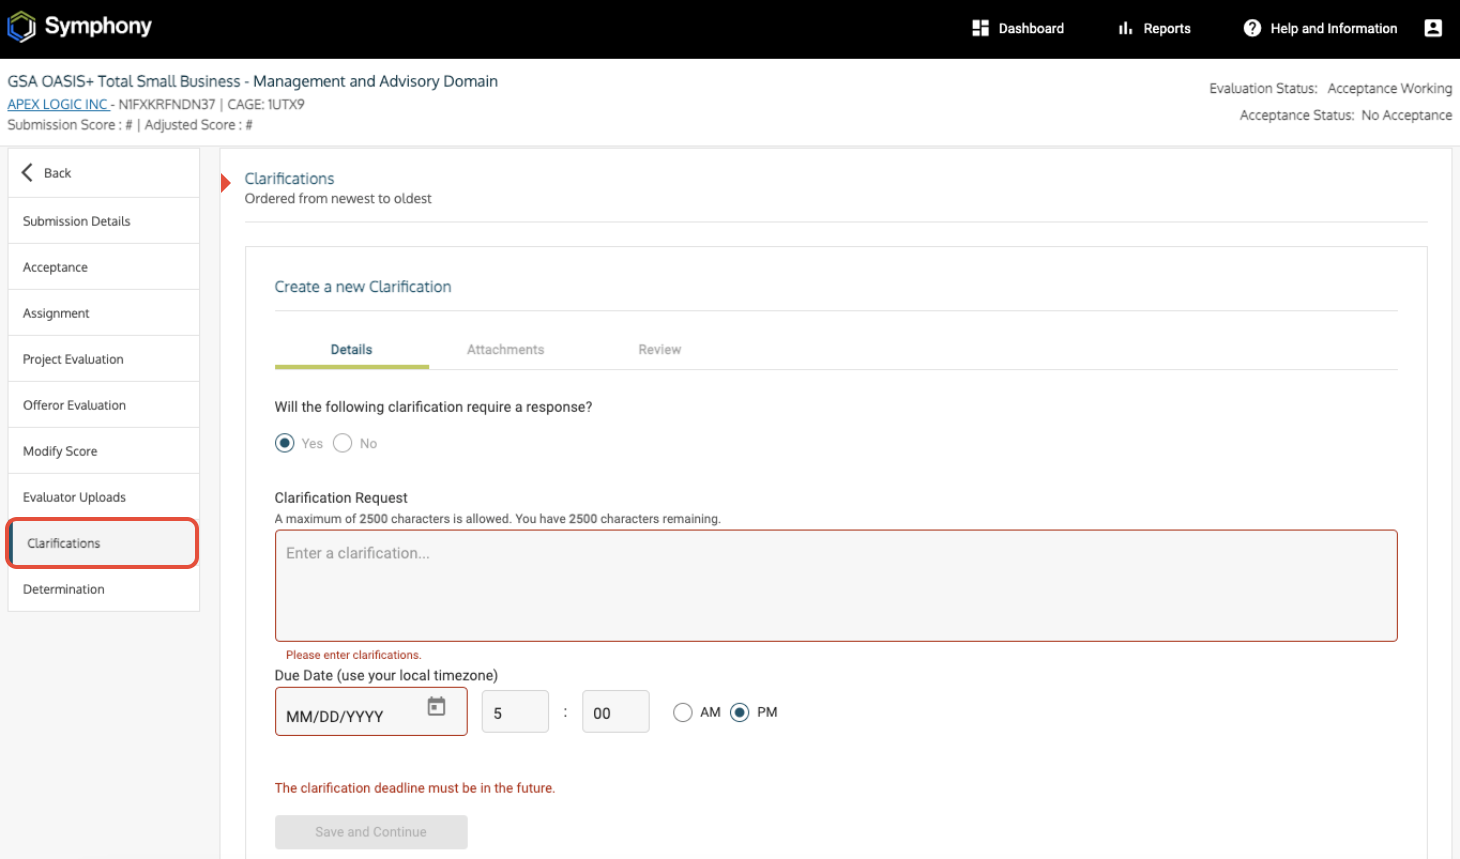Choose PM for due time
1460x859 pixels.
740,712
